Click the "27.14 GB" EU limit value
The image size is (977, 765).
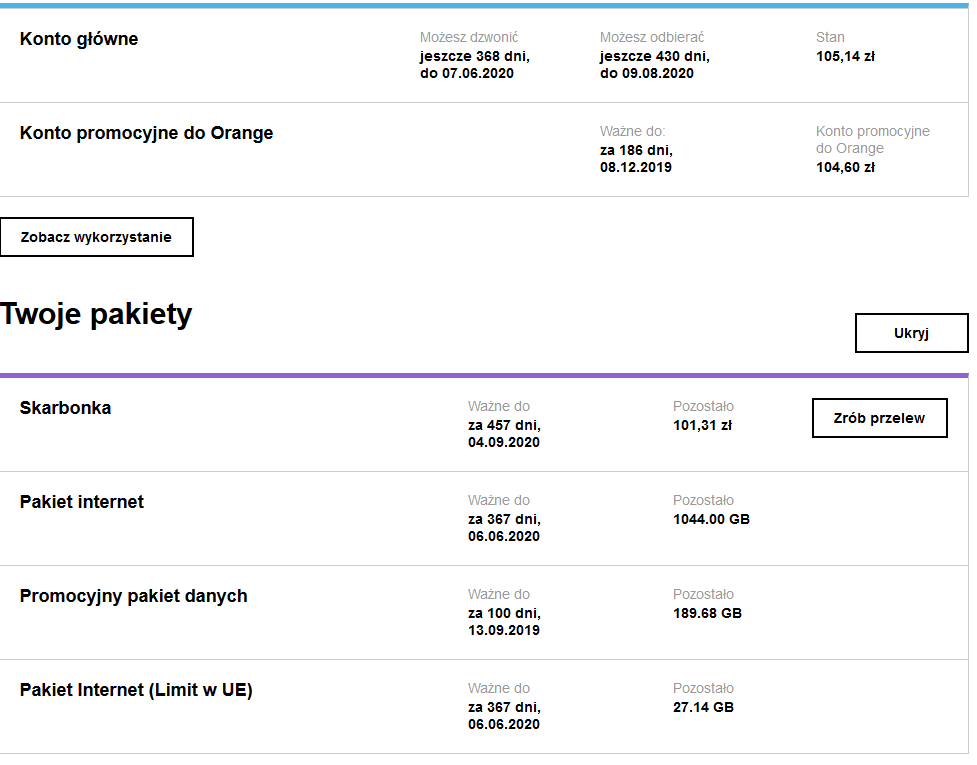click(702, 708)
